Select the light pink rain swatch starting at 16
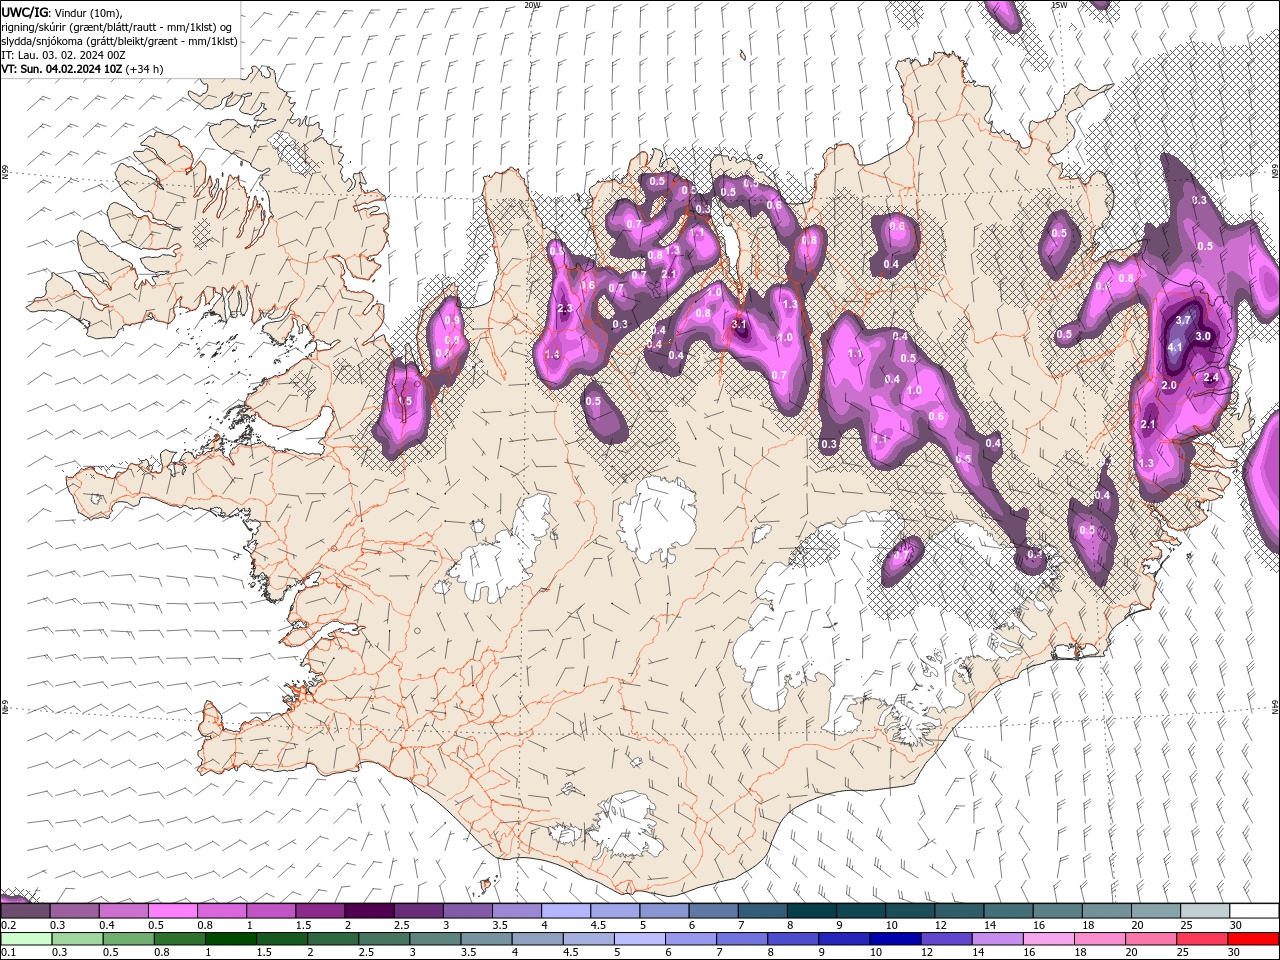1280x960 pixels. (1049, 939)
